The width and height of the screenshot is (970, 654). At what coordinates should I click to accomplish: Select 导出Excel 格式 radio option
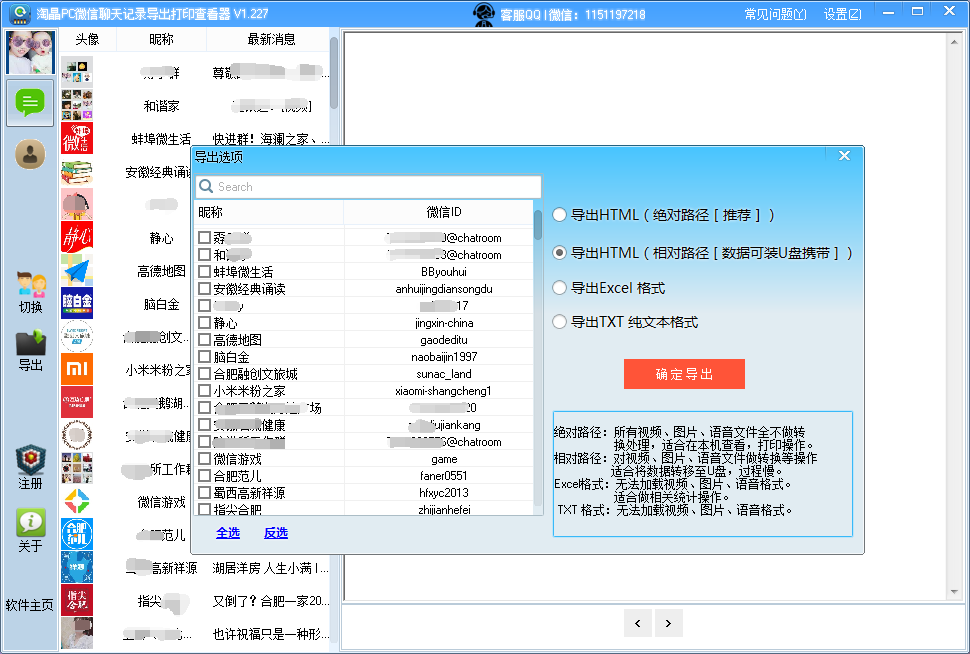[x=560, y=288]
